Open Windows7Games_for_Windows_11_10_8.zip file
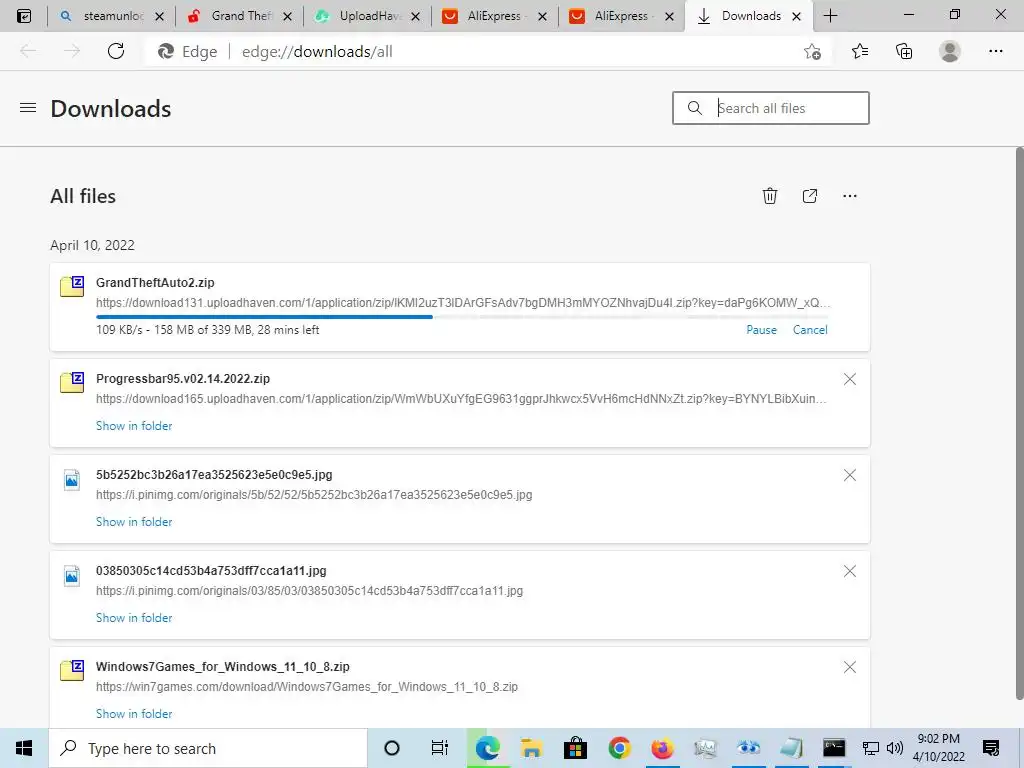 point(223,667)
